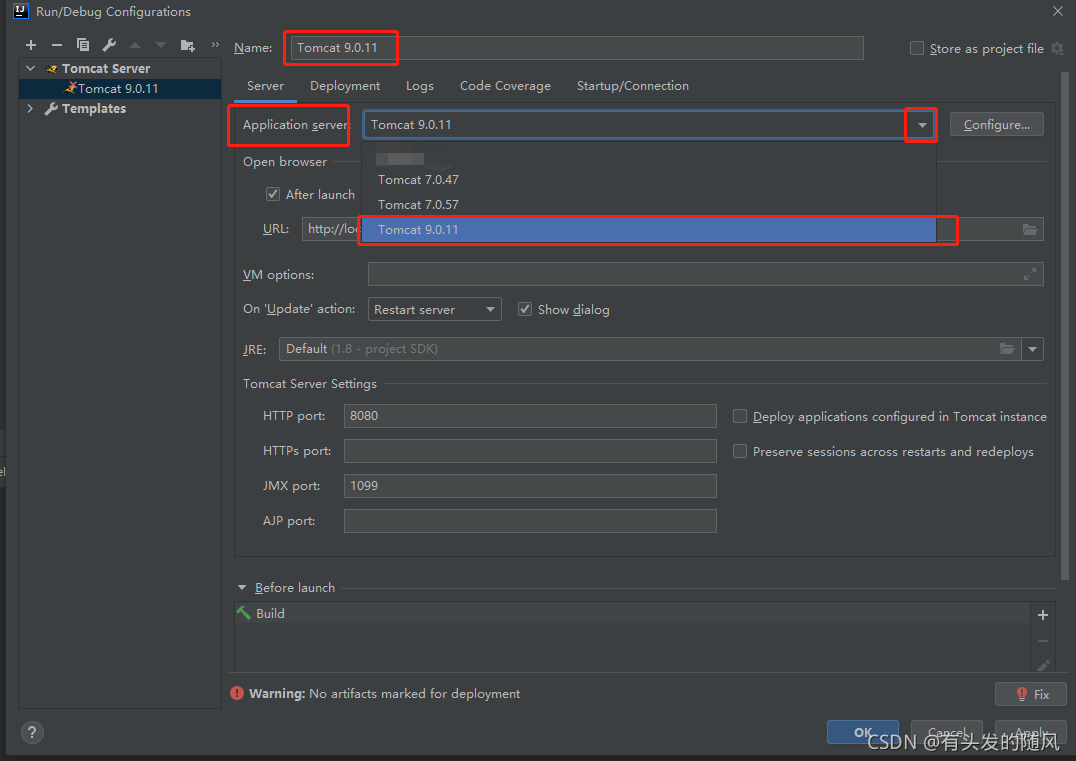Click the Build hammer icon
The height and width of the screenshot is (761, 1076).
tap(244, 613)
